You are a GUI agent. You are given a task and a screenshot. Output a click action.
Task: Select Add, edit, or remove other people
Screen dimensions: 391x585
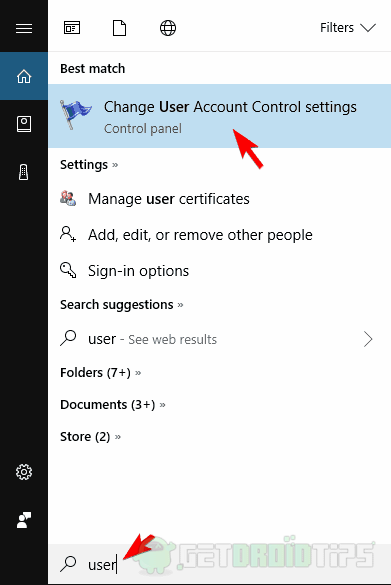(x=219, y=235)
